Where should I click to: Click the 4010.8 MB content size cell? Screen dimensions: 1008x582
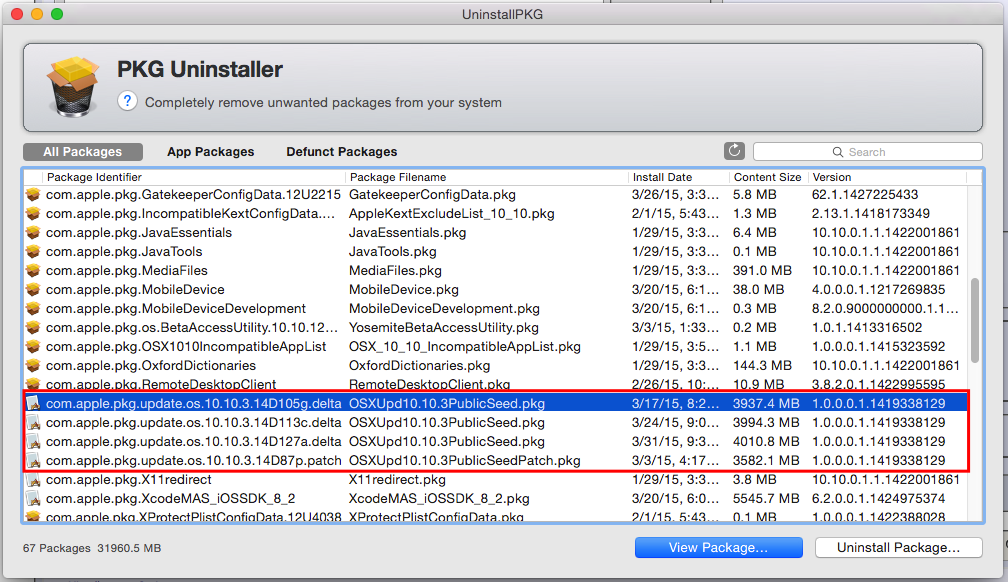[766, 441]
